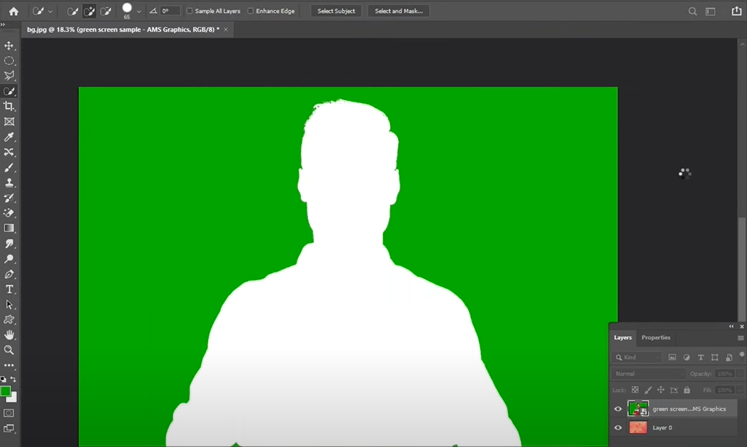The height and width of the screenshot is (447, 747).
Task: Select the Path Selection tool
Action: pos(9,305)
